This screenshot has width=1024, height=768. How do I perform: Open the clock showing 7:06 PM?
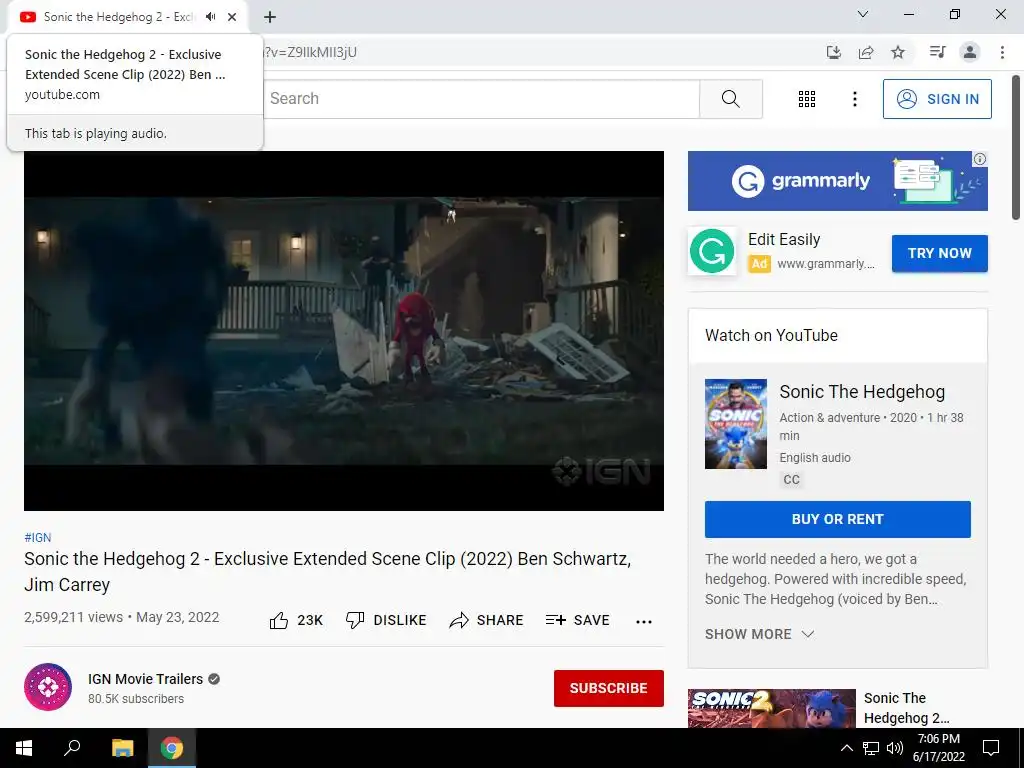click(x=938, y=748)
